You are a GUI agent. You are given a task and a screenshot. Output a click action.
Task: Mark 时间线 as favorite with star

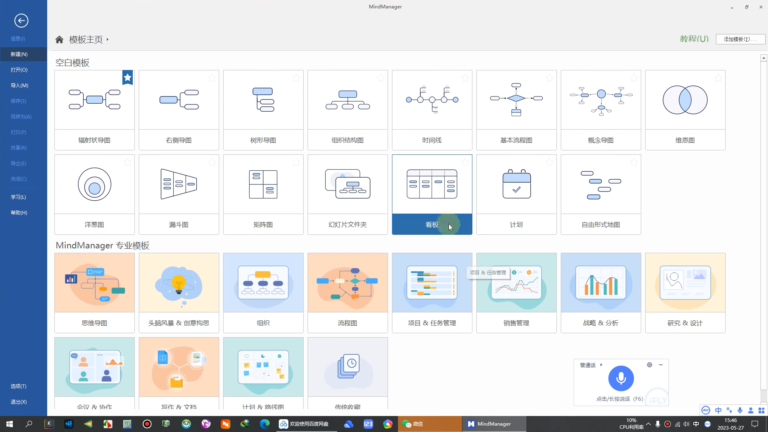point(465,77)
